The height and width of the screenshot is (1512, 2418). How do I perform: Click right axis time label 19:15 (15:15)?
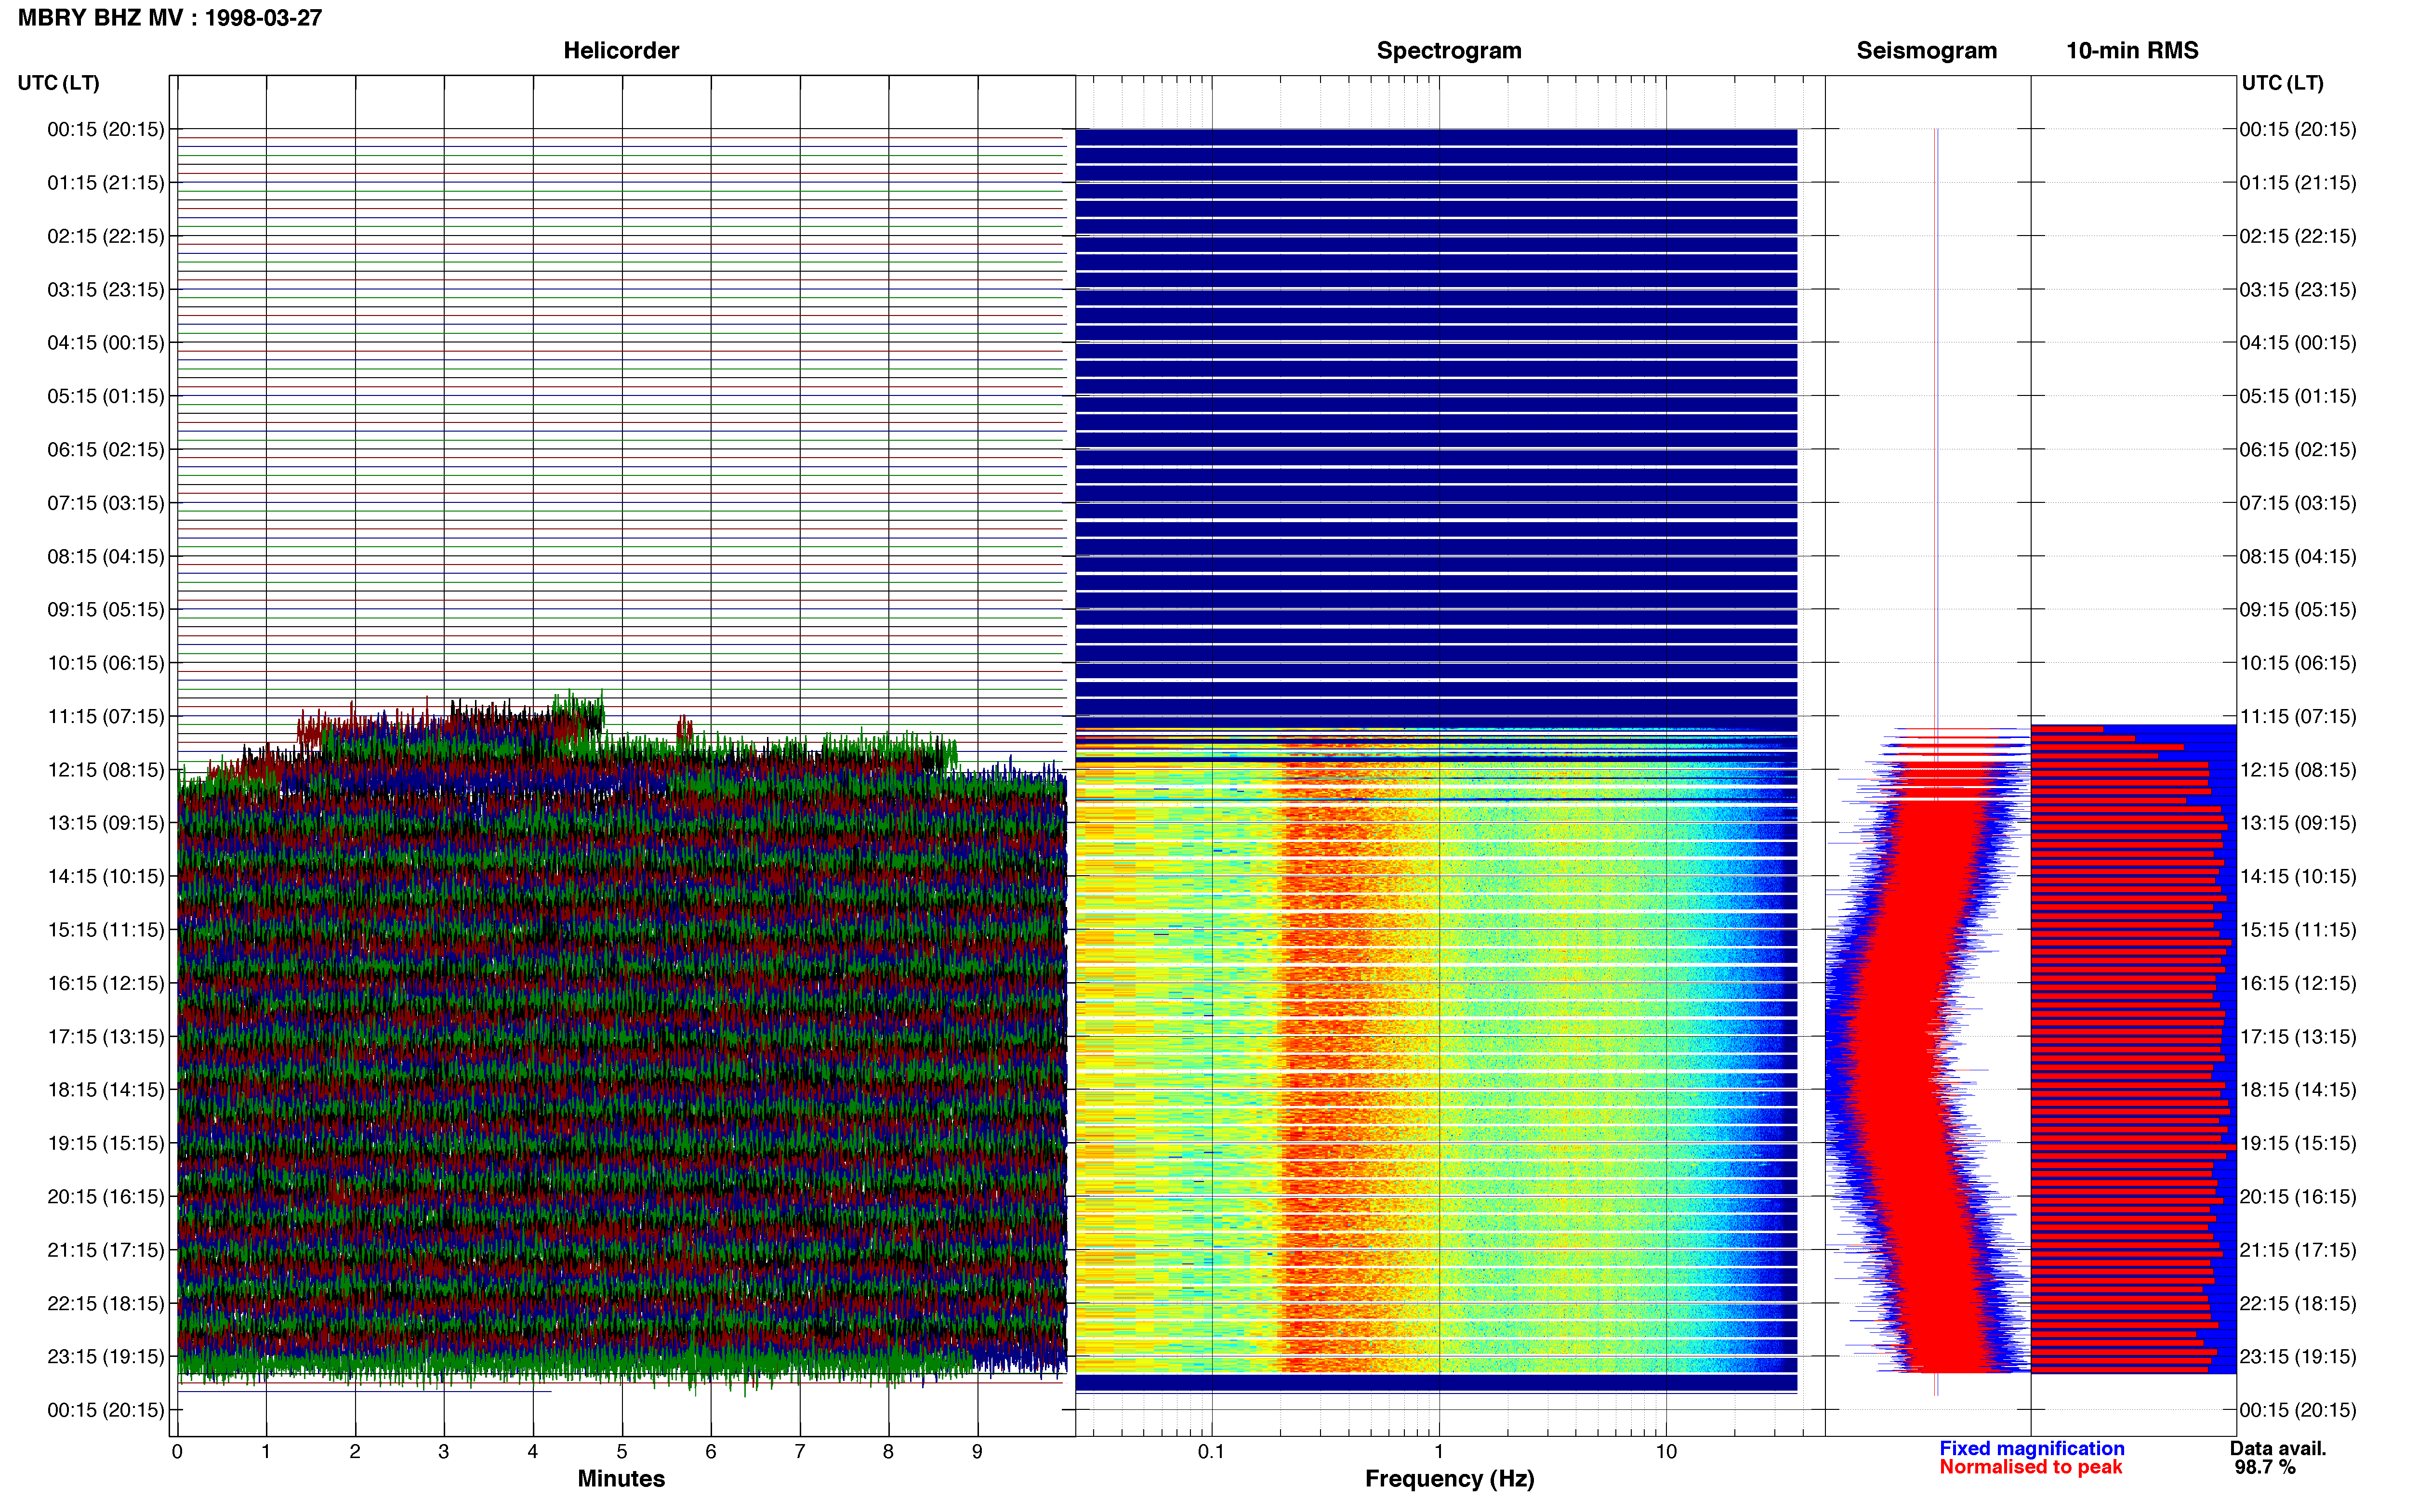(2298, 1143)
